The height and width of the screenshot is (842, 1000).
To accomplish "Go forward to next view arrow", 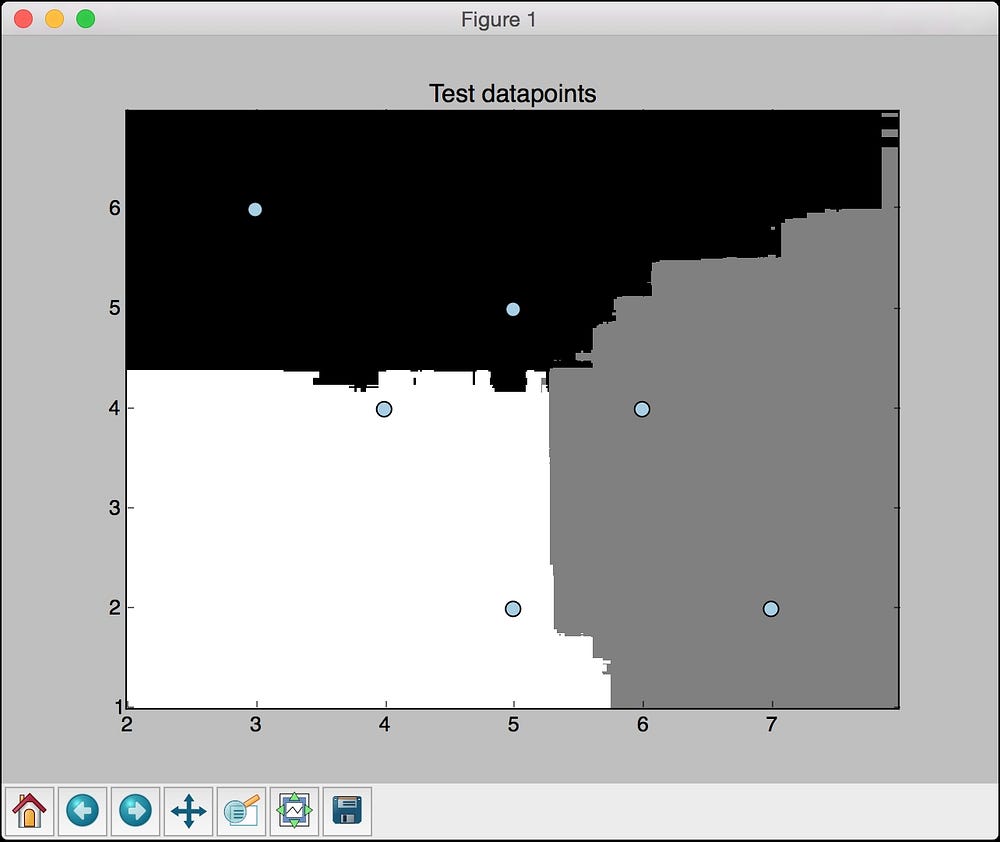I will coord(135,811).
